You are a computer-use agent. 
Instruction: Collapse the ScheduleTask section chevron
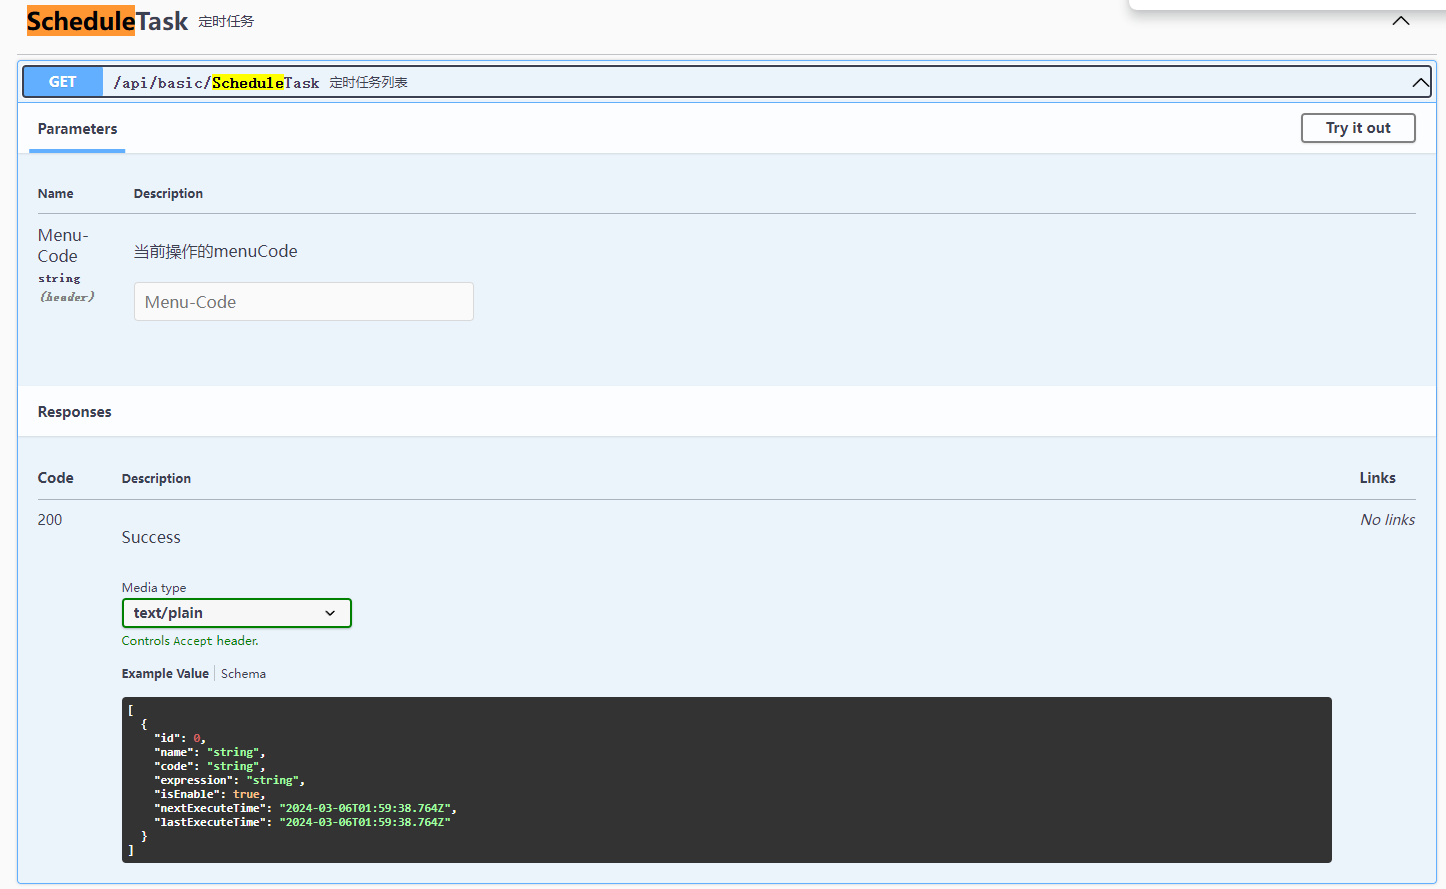pos(1401,21)
